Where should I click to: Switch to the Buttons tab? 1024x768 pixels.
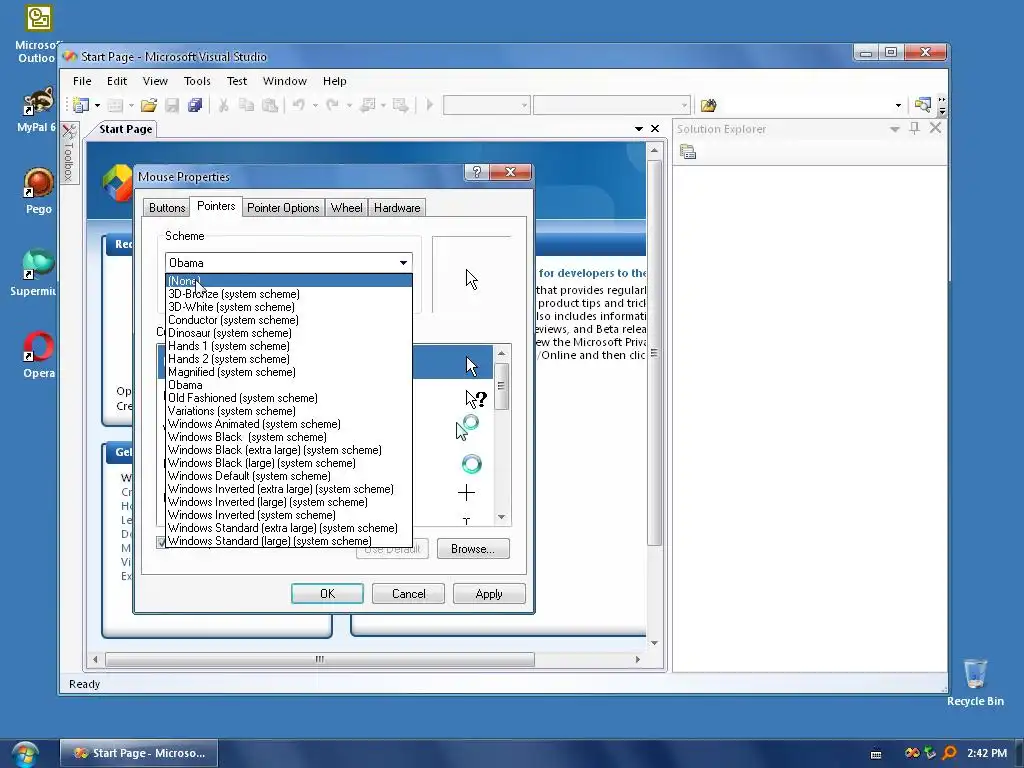click(167, 208)
